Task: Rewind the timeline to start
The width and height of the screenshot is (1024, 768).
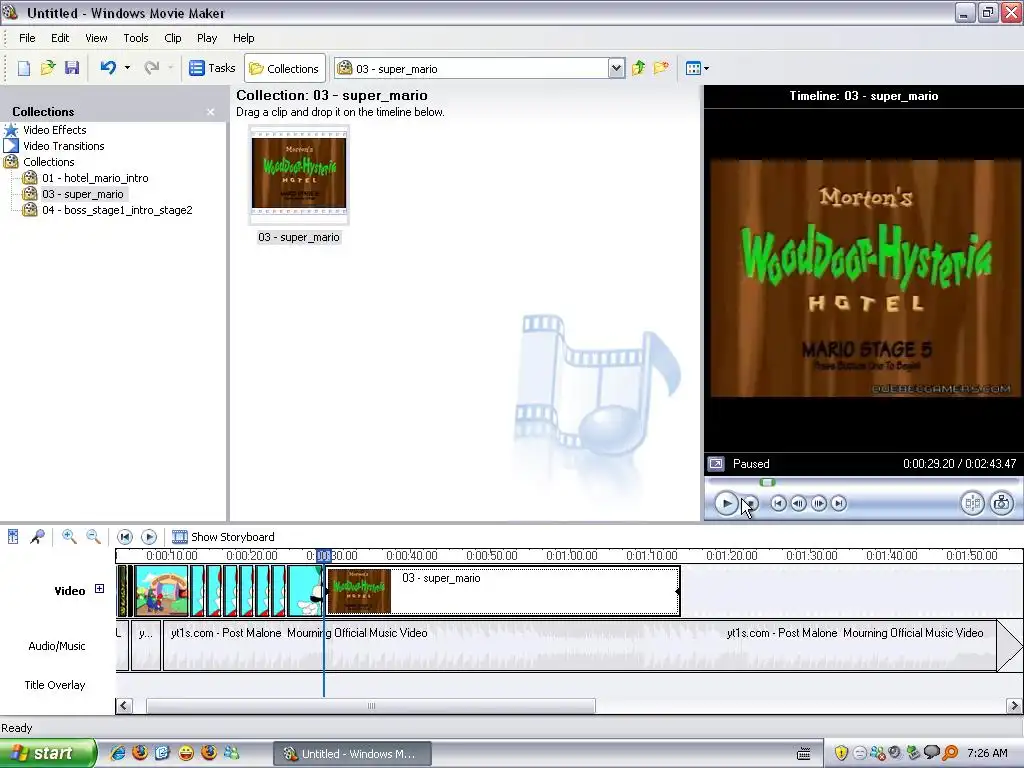Action: click(x=125, y=537)
